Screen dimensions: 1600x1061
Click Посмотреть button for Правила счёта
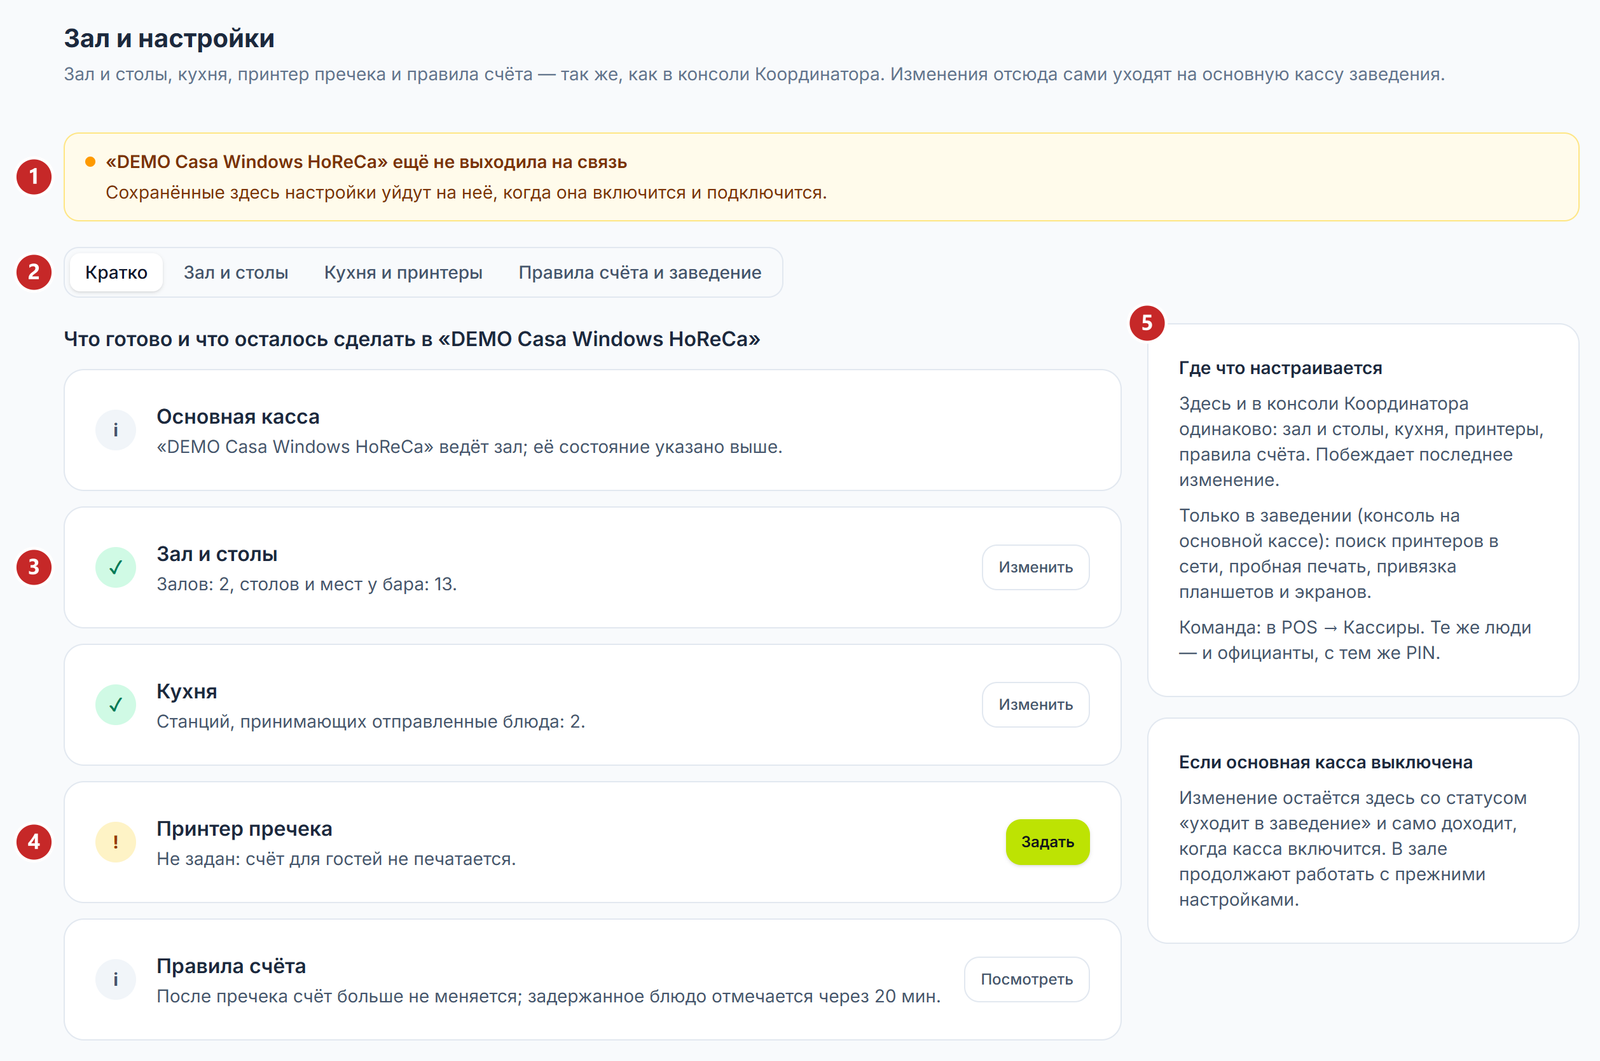pyautogui.click(x=1027, y=979)
